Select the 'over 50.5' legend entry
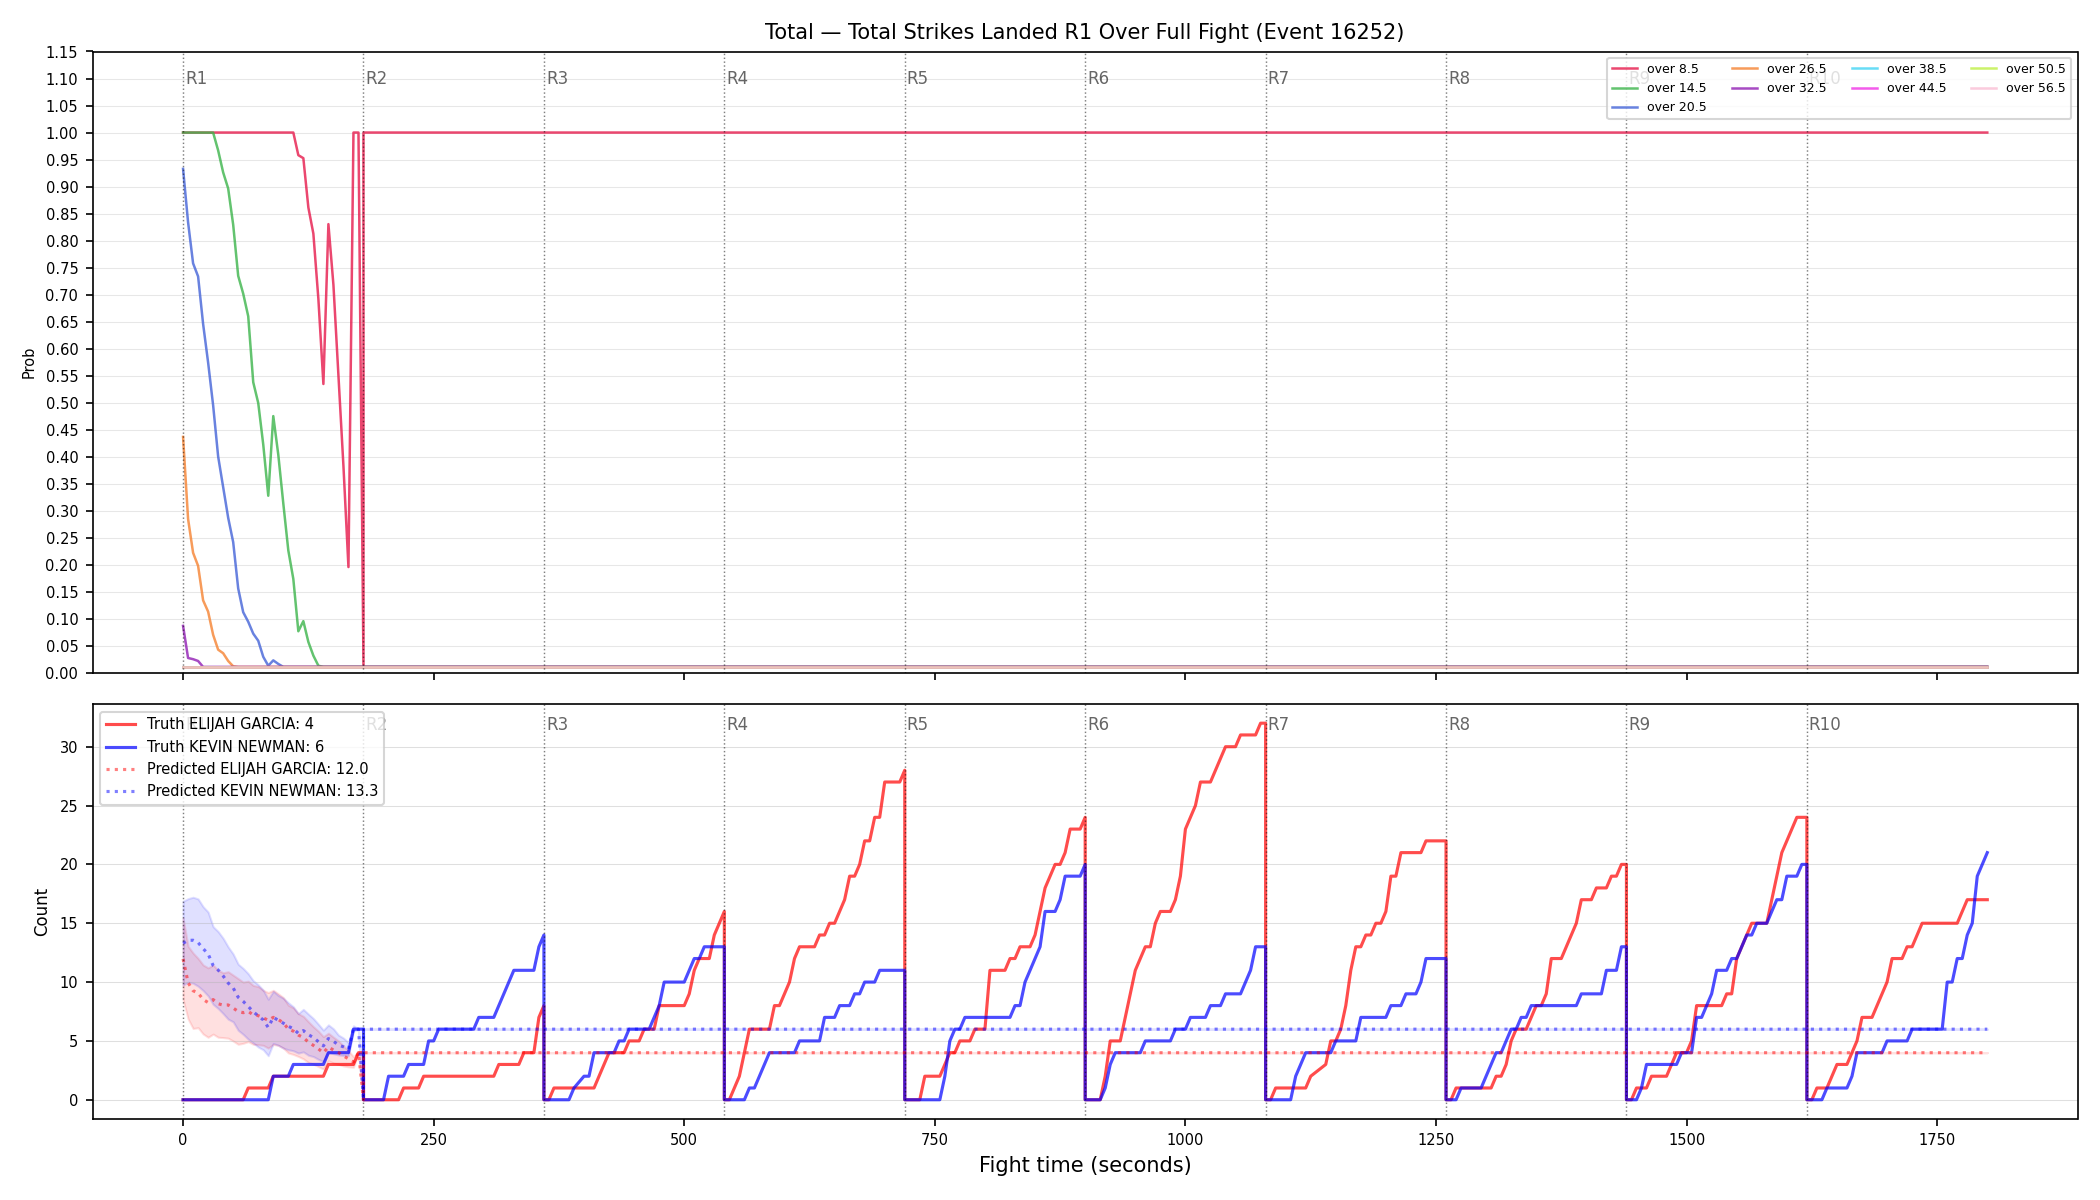 coord(2018,69)
